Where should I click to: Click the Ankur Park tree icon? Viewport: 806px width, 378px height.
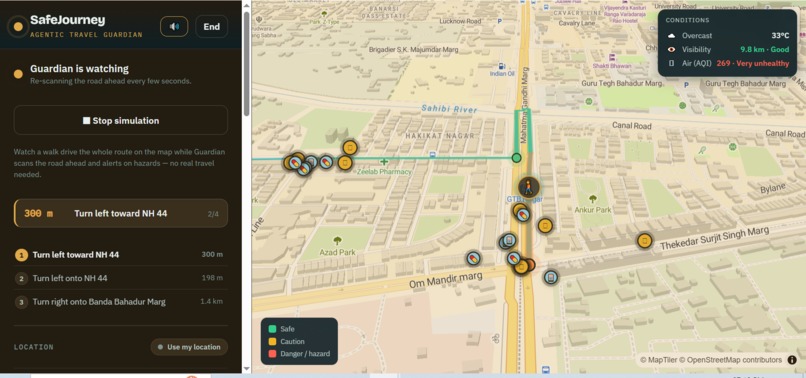[593, 199]
